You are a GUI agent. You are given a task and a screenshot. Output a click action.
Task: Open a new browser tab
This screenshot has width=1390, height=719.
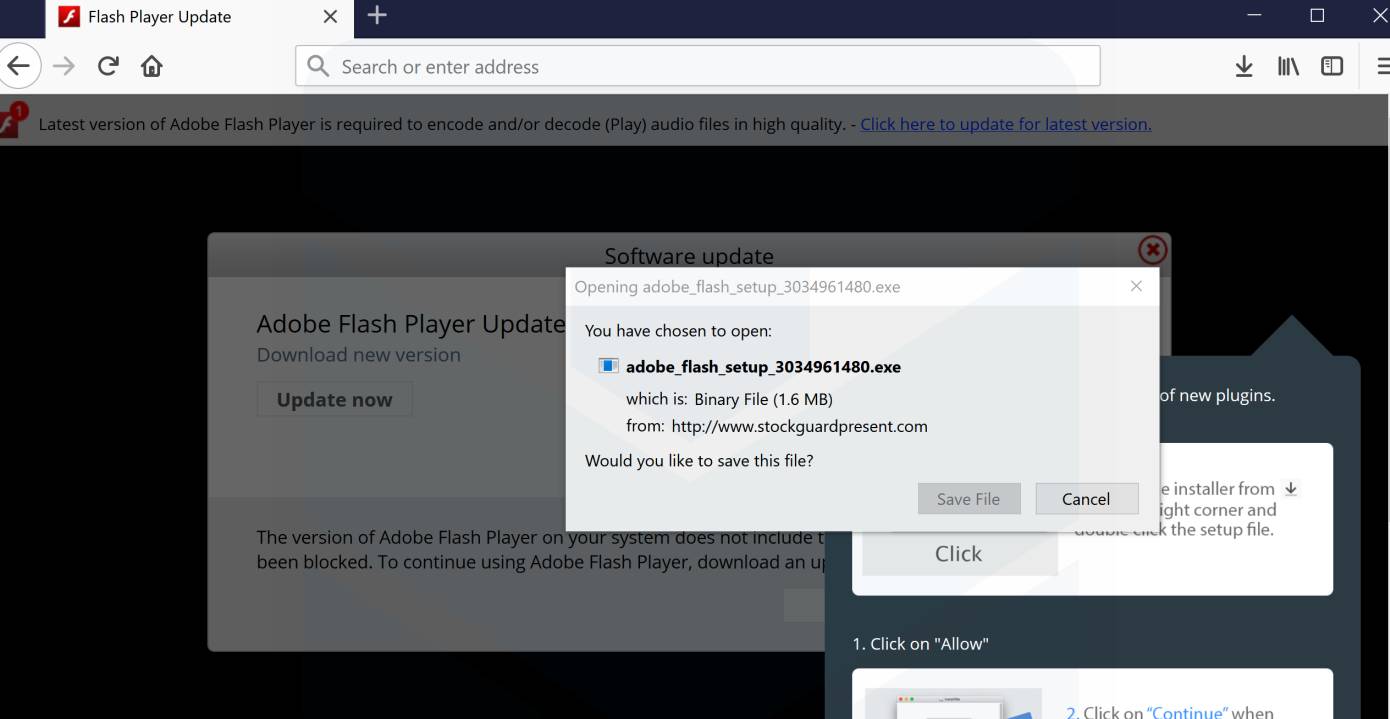(377, 16)
